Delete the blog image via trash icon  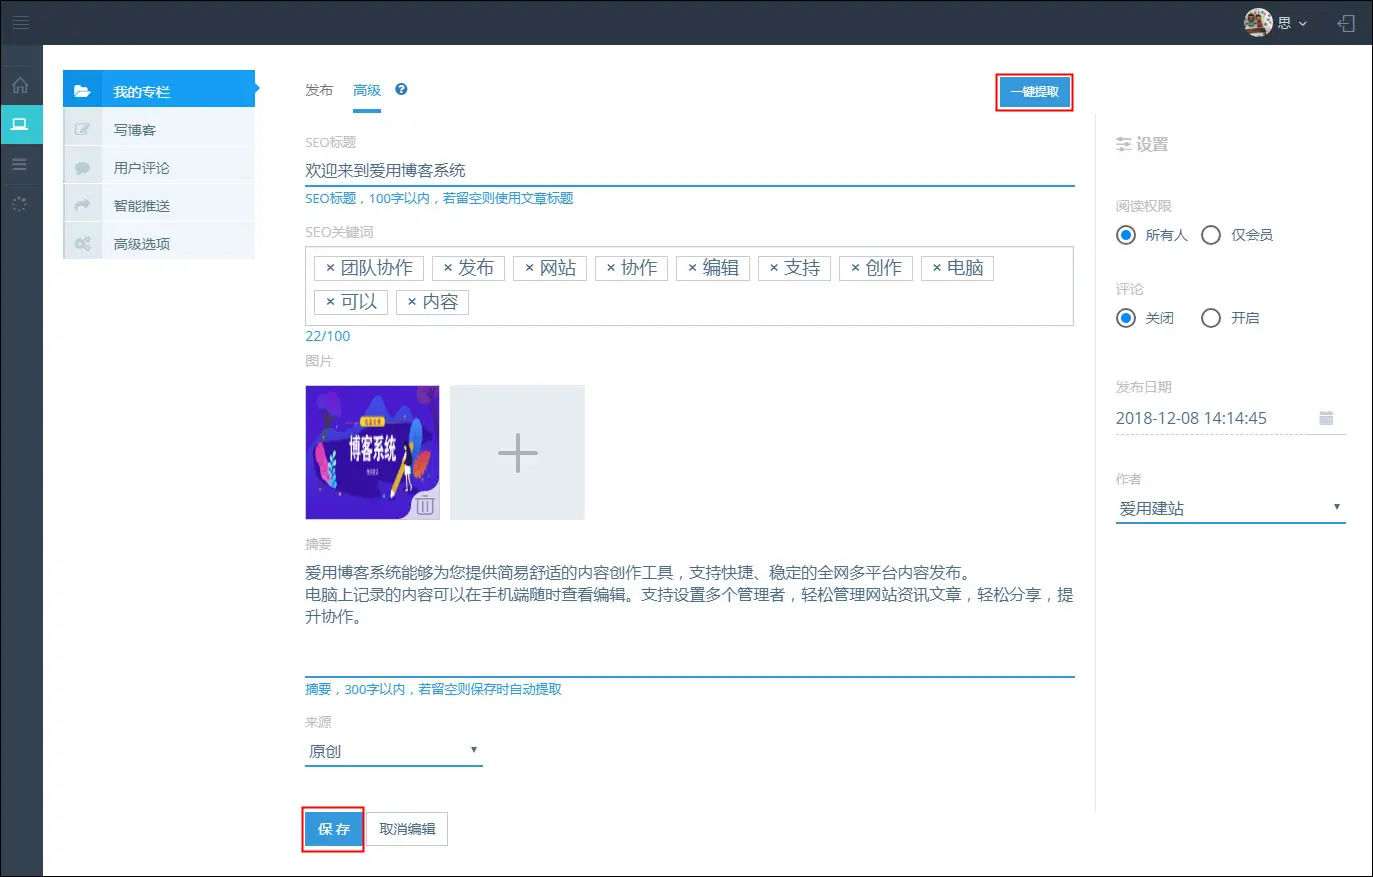[x=425, y=505]
